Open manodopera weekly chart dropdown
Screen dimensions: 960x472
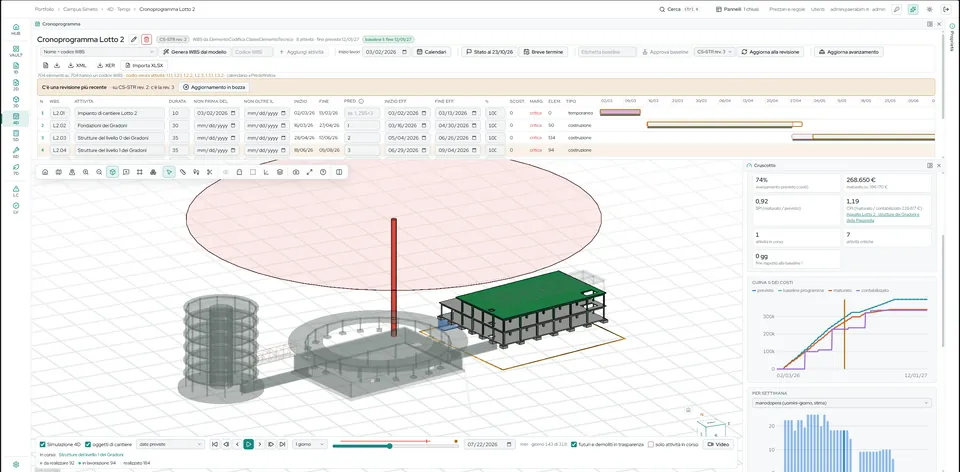click(x=842, y=403)
